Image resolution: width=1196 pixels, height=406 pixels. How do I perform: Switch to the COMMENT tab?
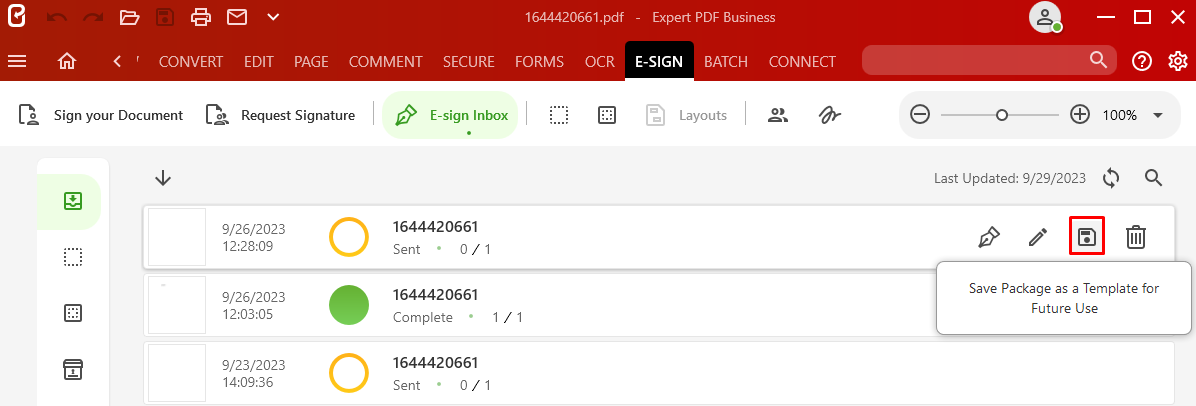coord(386,62)
